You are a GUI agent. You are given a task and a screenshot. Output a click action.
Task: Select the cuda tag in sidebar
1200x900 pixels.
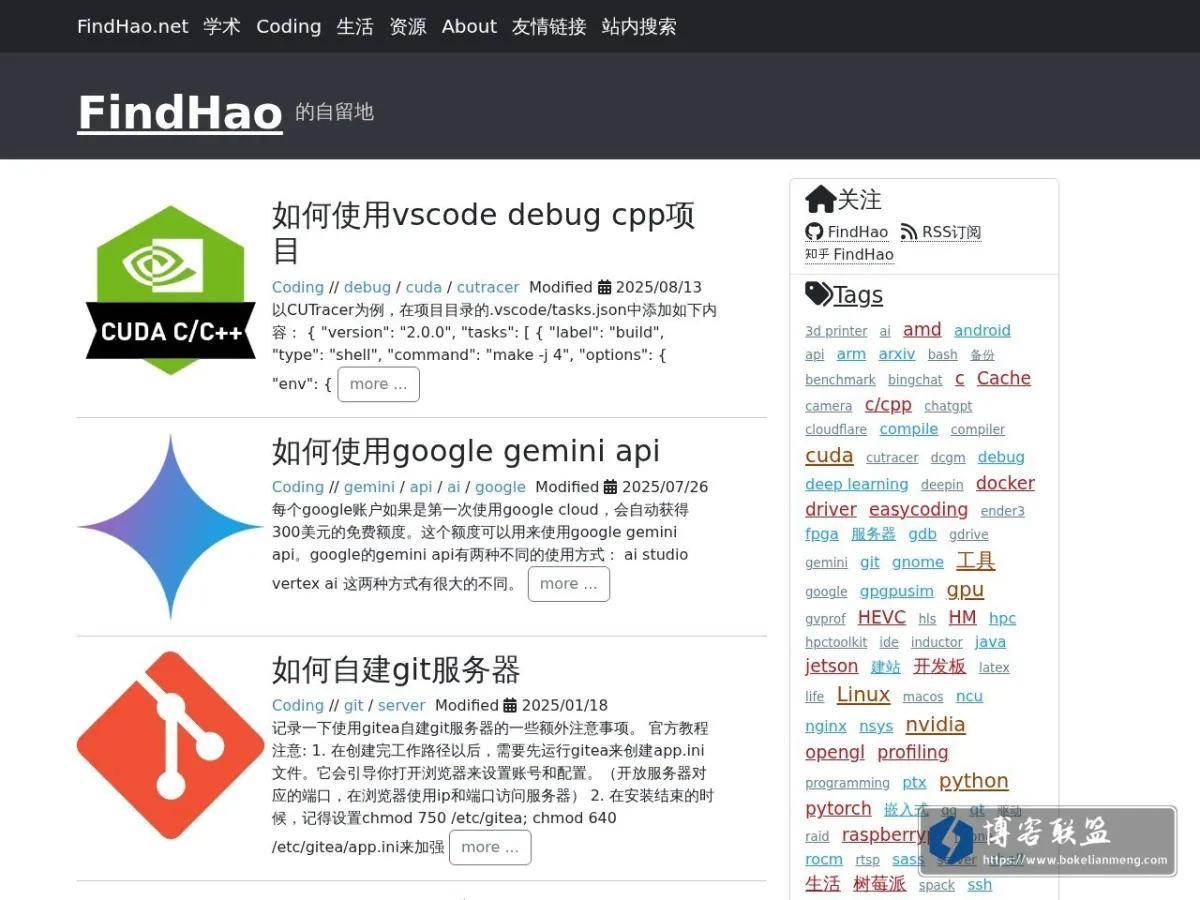click(x=829, y=455)
